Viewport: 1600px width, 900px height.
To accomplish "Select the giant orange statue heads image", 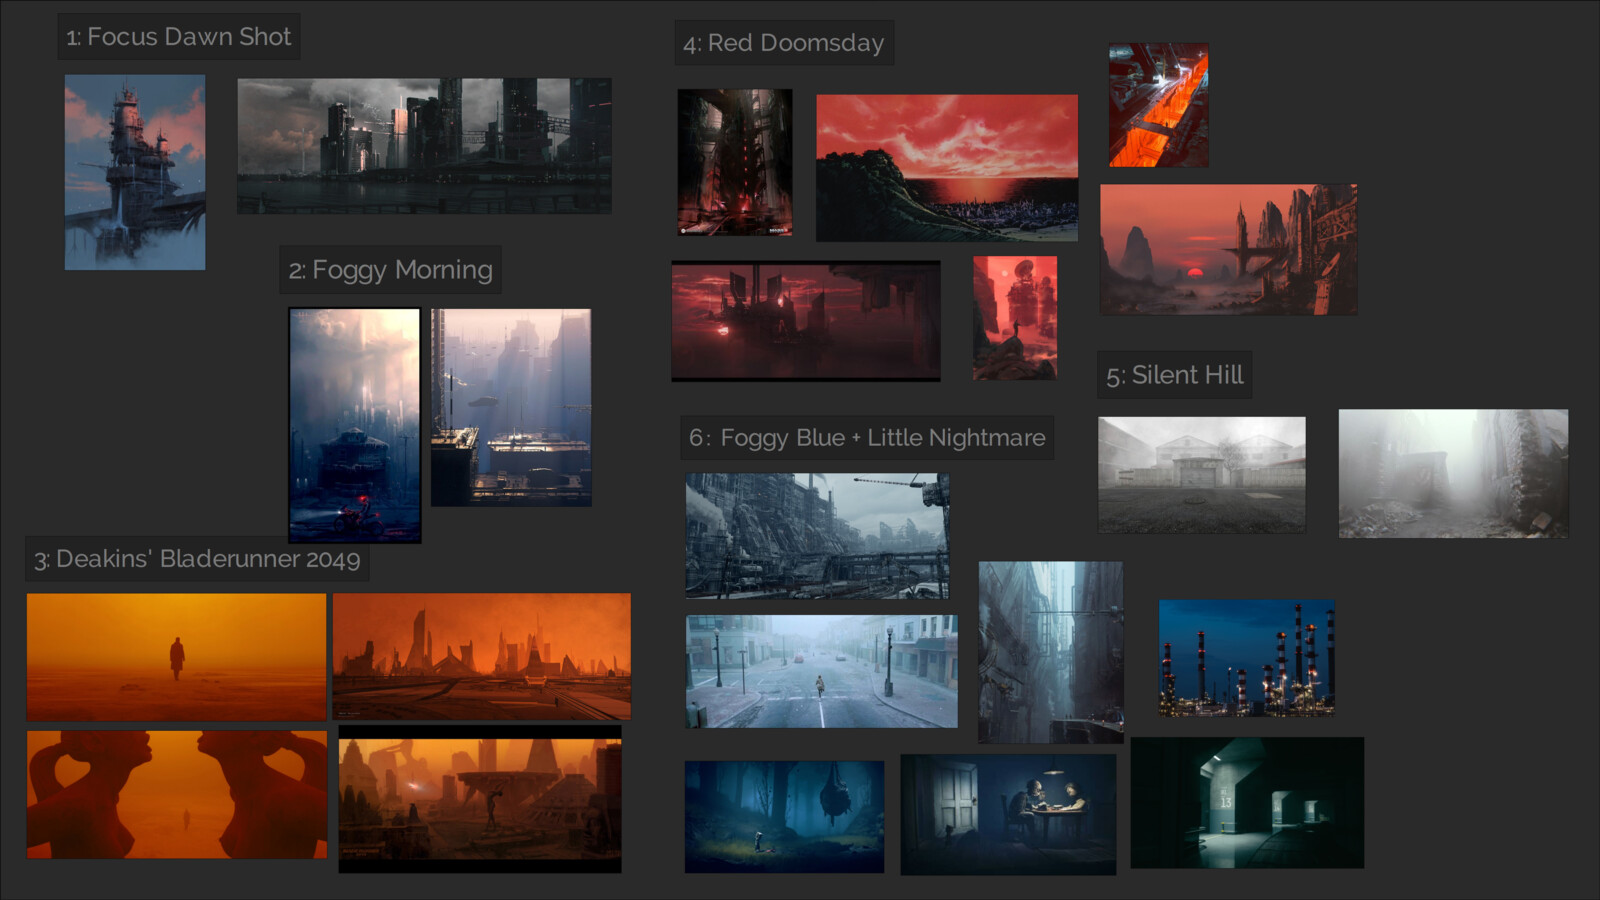I will (x=177, y=794).
